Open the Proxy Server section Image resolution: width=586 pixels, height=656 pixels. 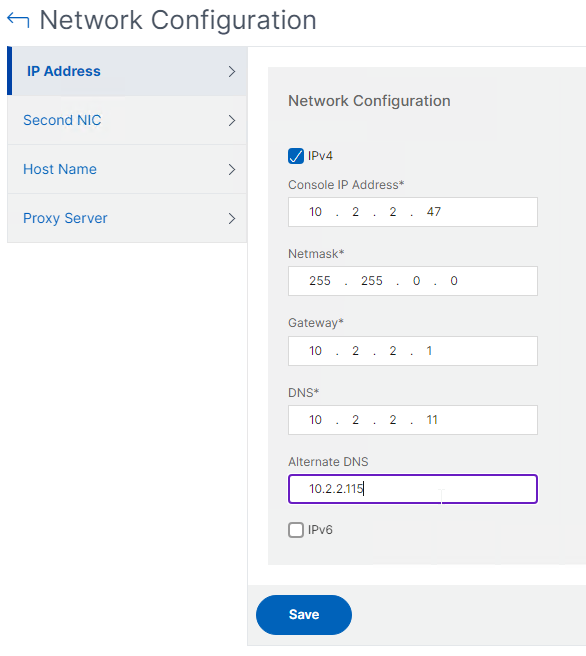[x=127, y=218]
